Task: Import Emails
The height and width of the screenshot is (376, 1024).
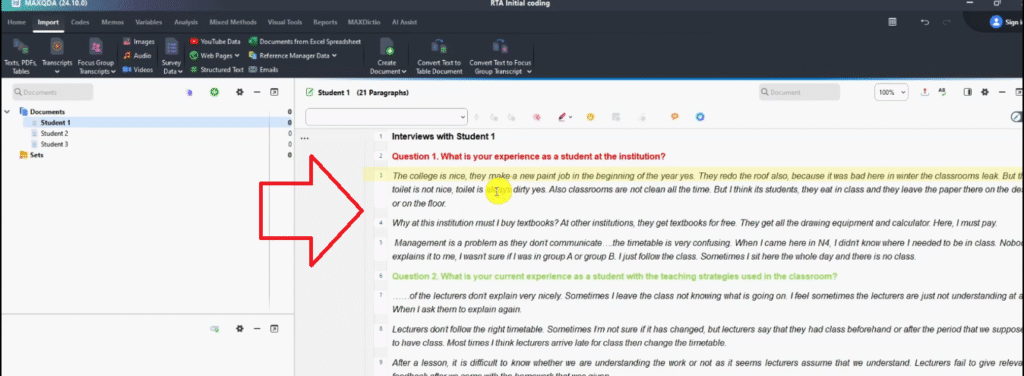Action: [x=264, y=69]
